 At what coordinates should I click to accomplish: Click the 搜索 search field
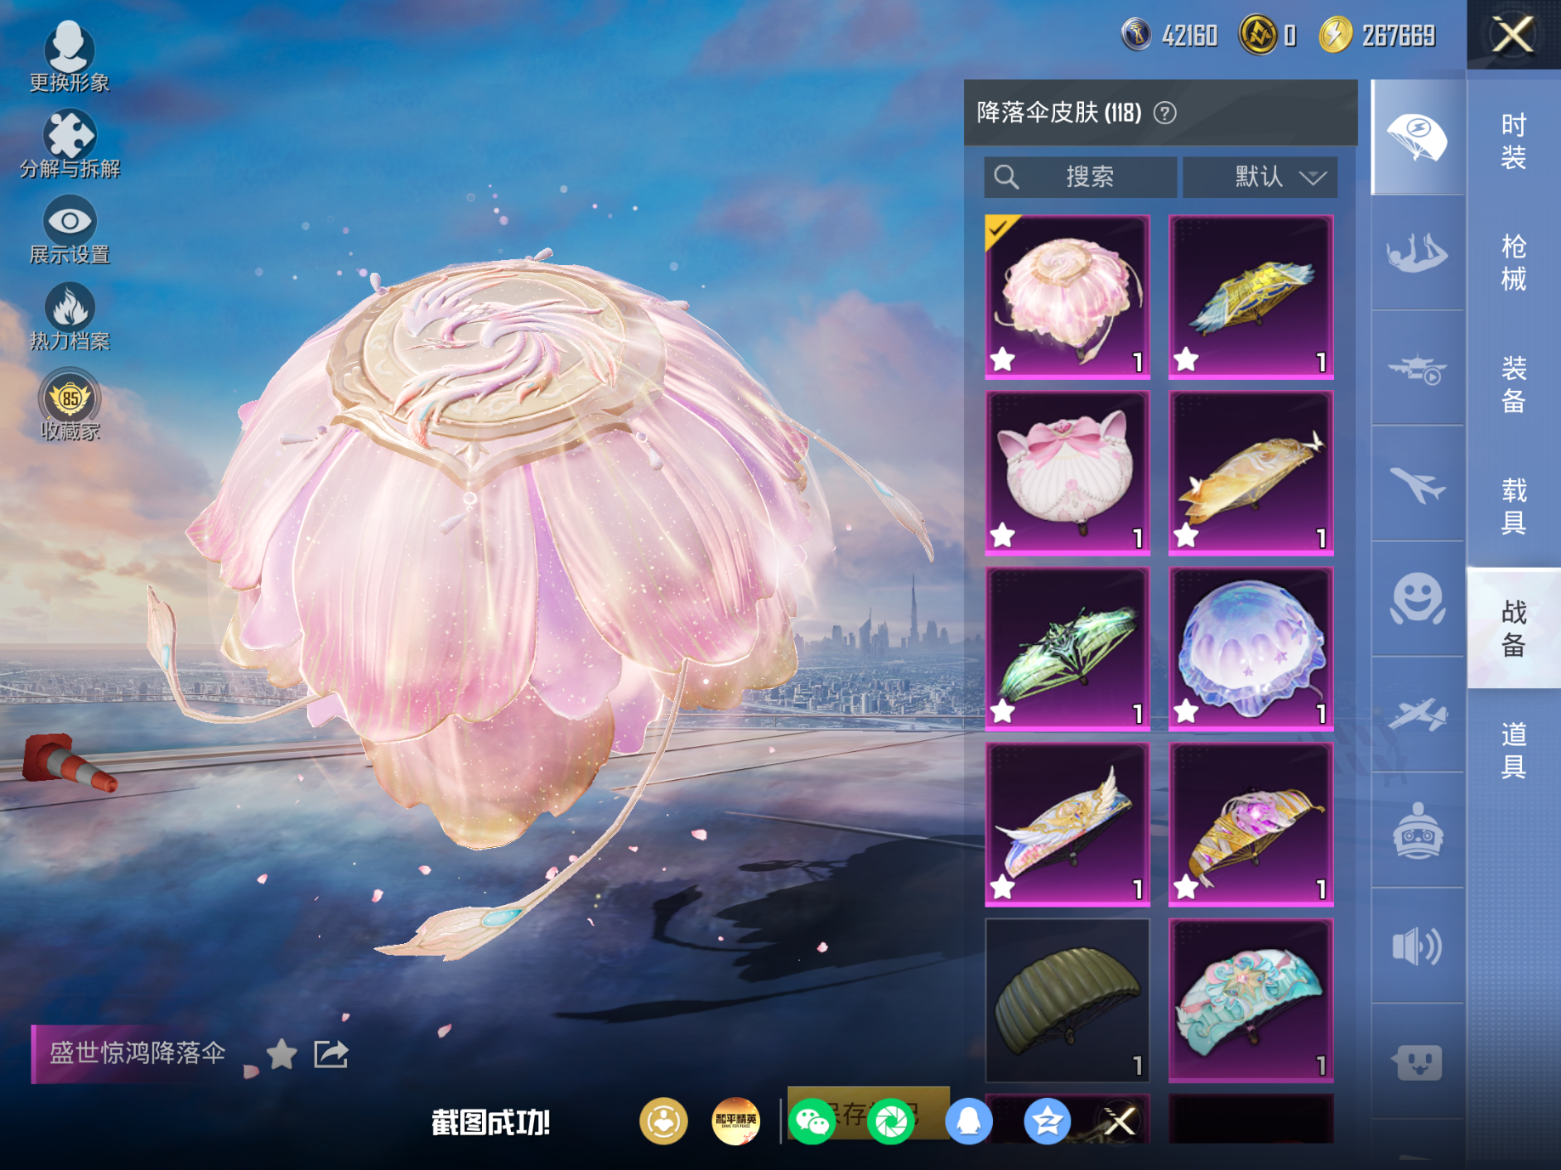click(1080, 177)
